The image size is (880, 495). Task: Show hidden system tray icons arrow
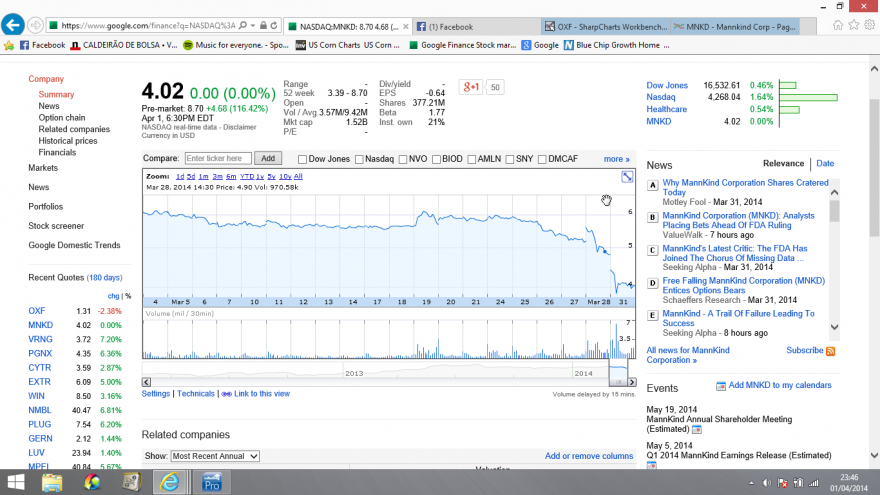(x=751, y=483)
